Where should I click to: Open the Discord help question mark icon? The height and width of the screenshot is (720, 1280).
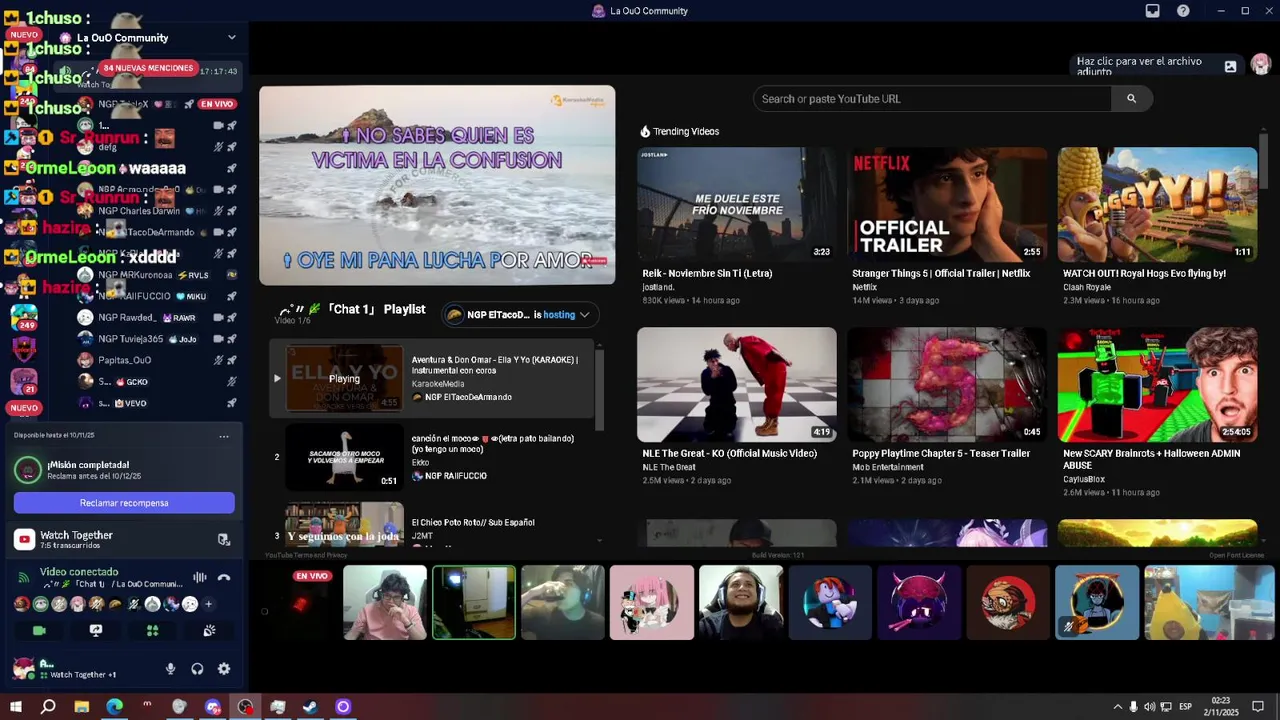pyautogui.click(x=1183, y=11)
